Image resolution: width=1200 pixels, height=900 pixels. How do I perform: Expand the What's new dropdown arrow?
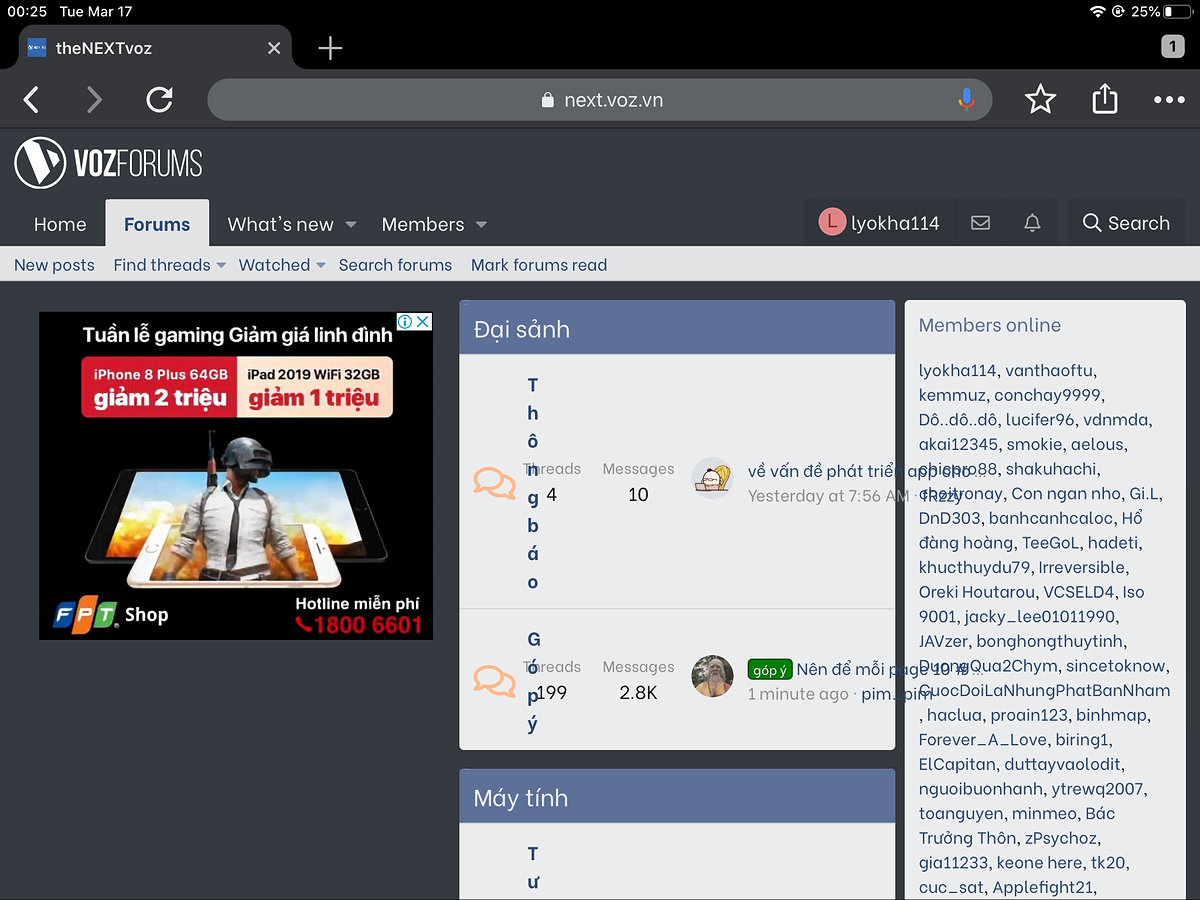351,224
